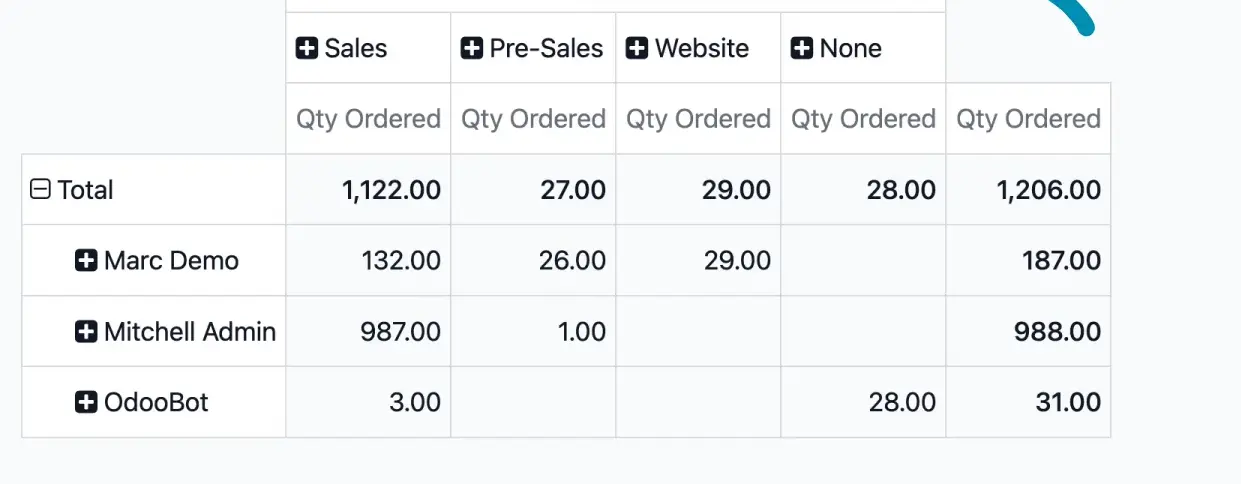Expand the Marc Demo row
This screenshot has width=1241, height=484.
tap(86, 261)
